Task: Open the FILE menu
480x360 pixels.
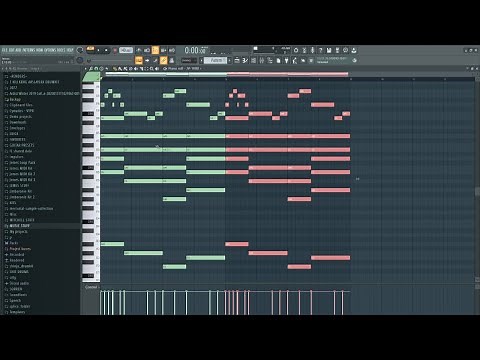Action: pyautogui.click(x=4, y=50)
